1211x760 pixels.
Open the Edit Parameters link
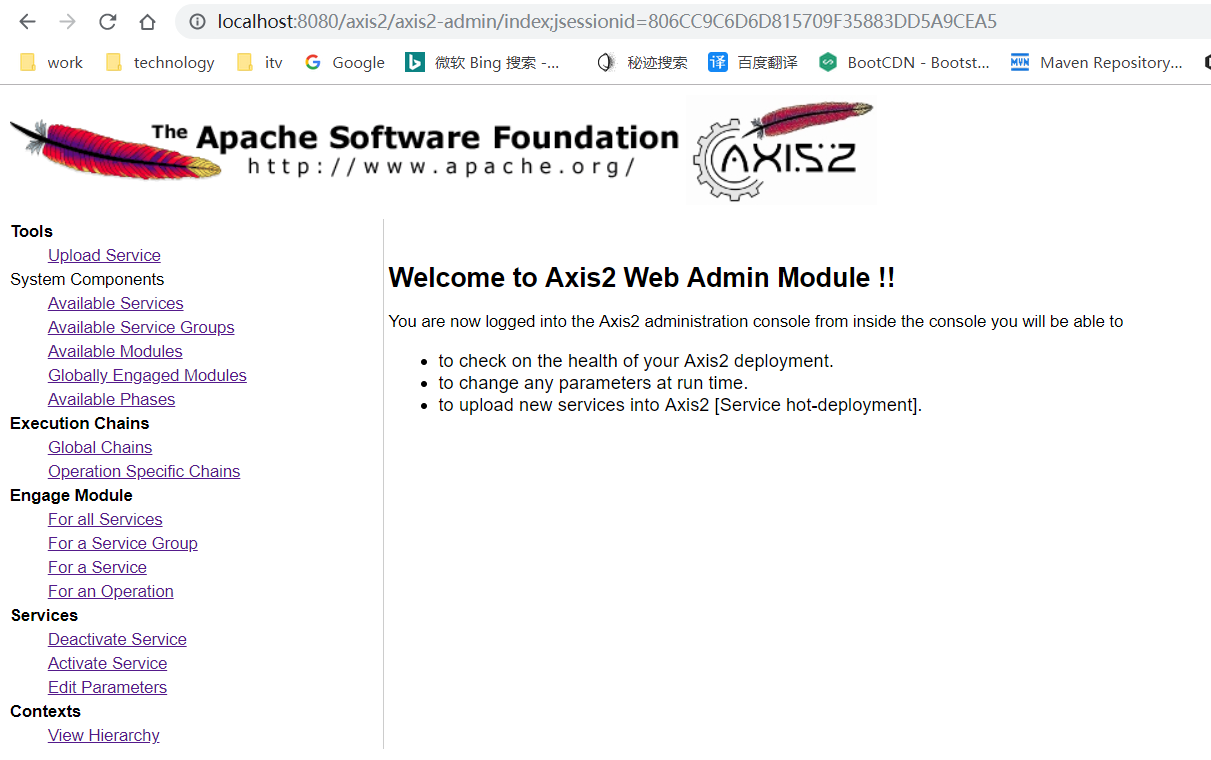pos(107,687)
